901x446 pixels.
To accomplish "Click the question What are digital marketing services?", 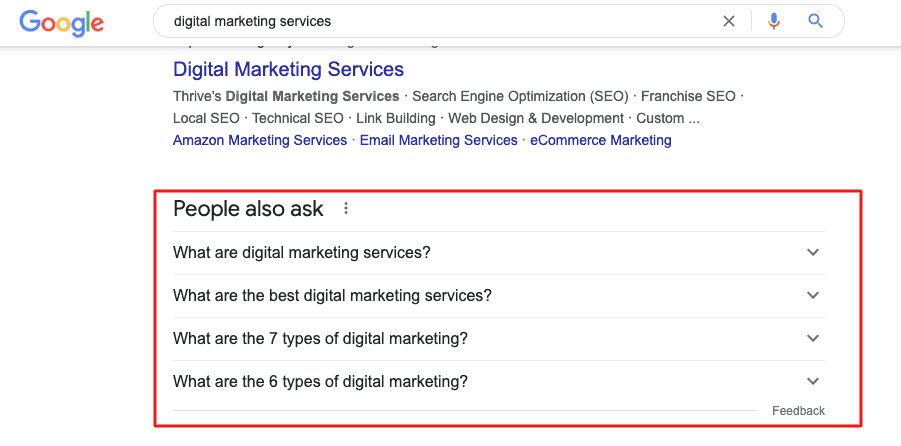I will [302, 252].
